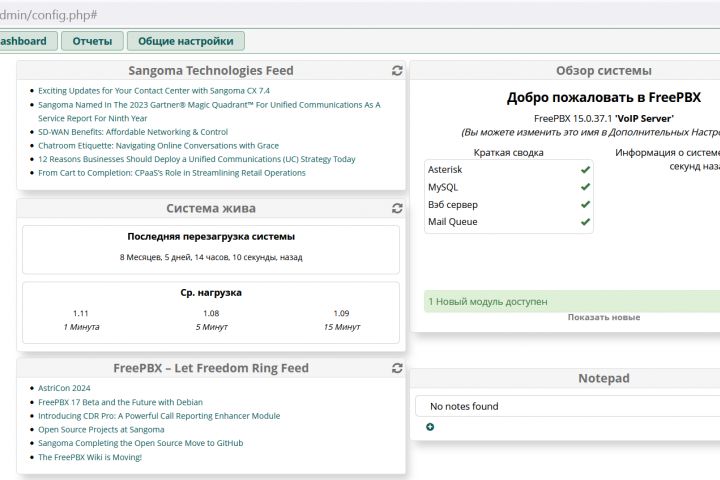The height and width of the screenshot is (480, 720).
Task: Open SD-WAN Benefits feed article
Action: (x=132, y=131)
